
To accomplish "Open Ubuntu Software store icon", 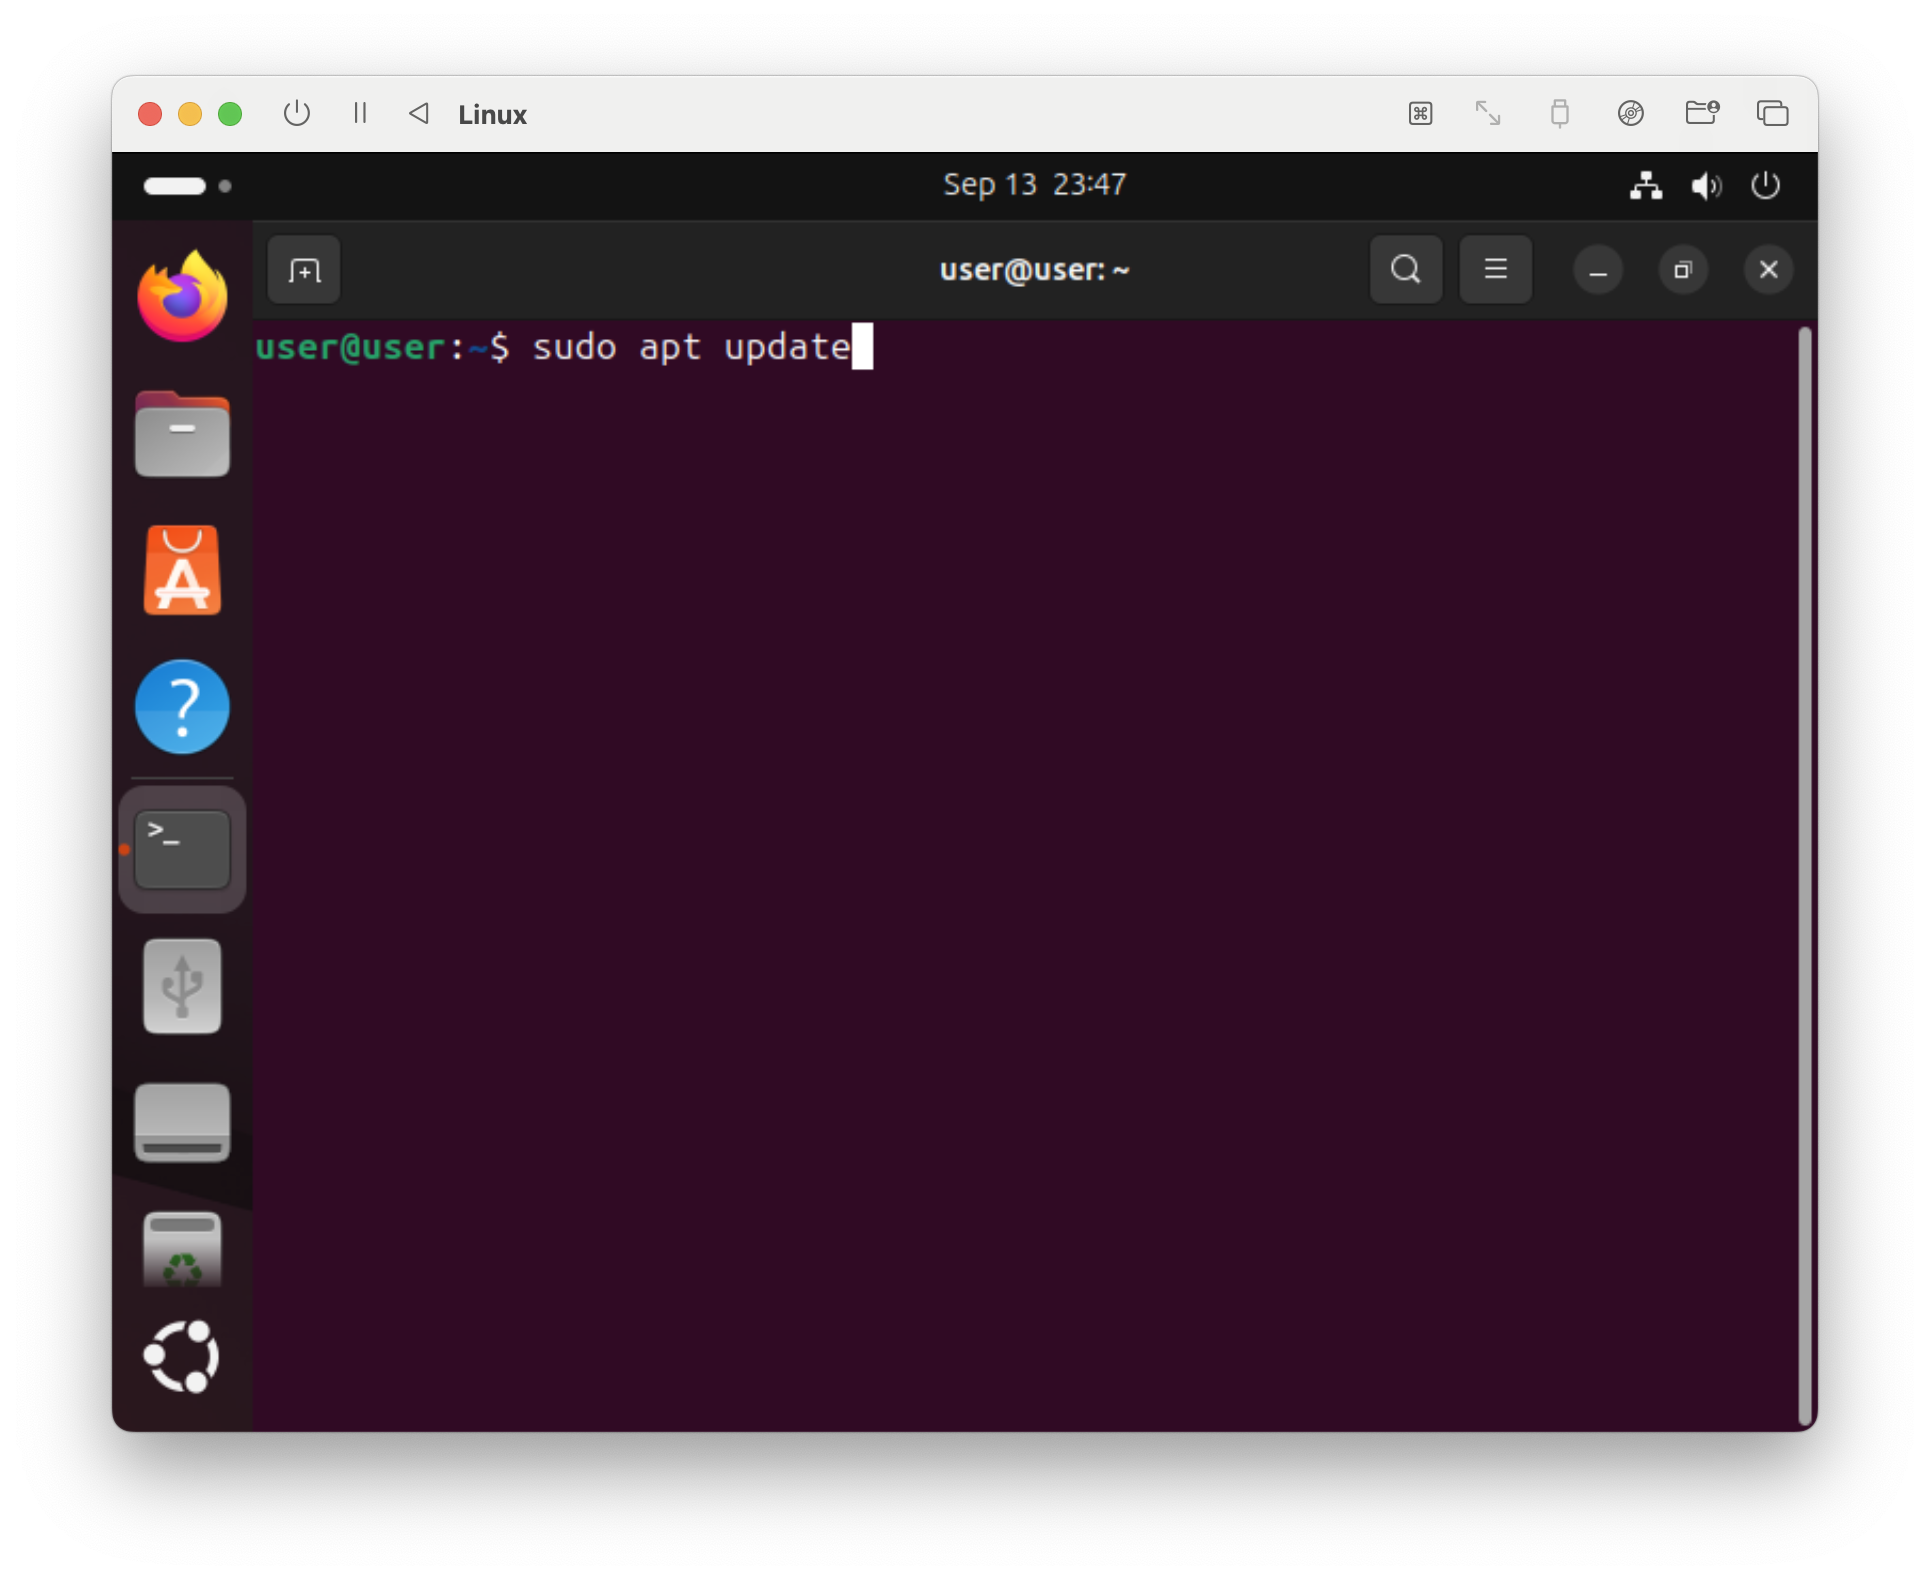I will [x=183, y=571].
